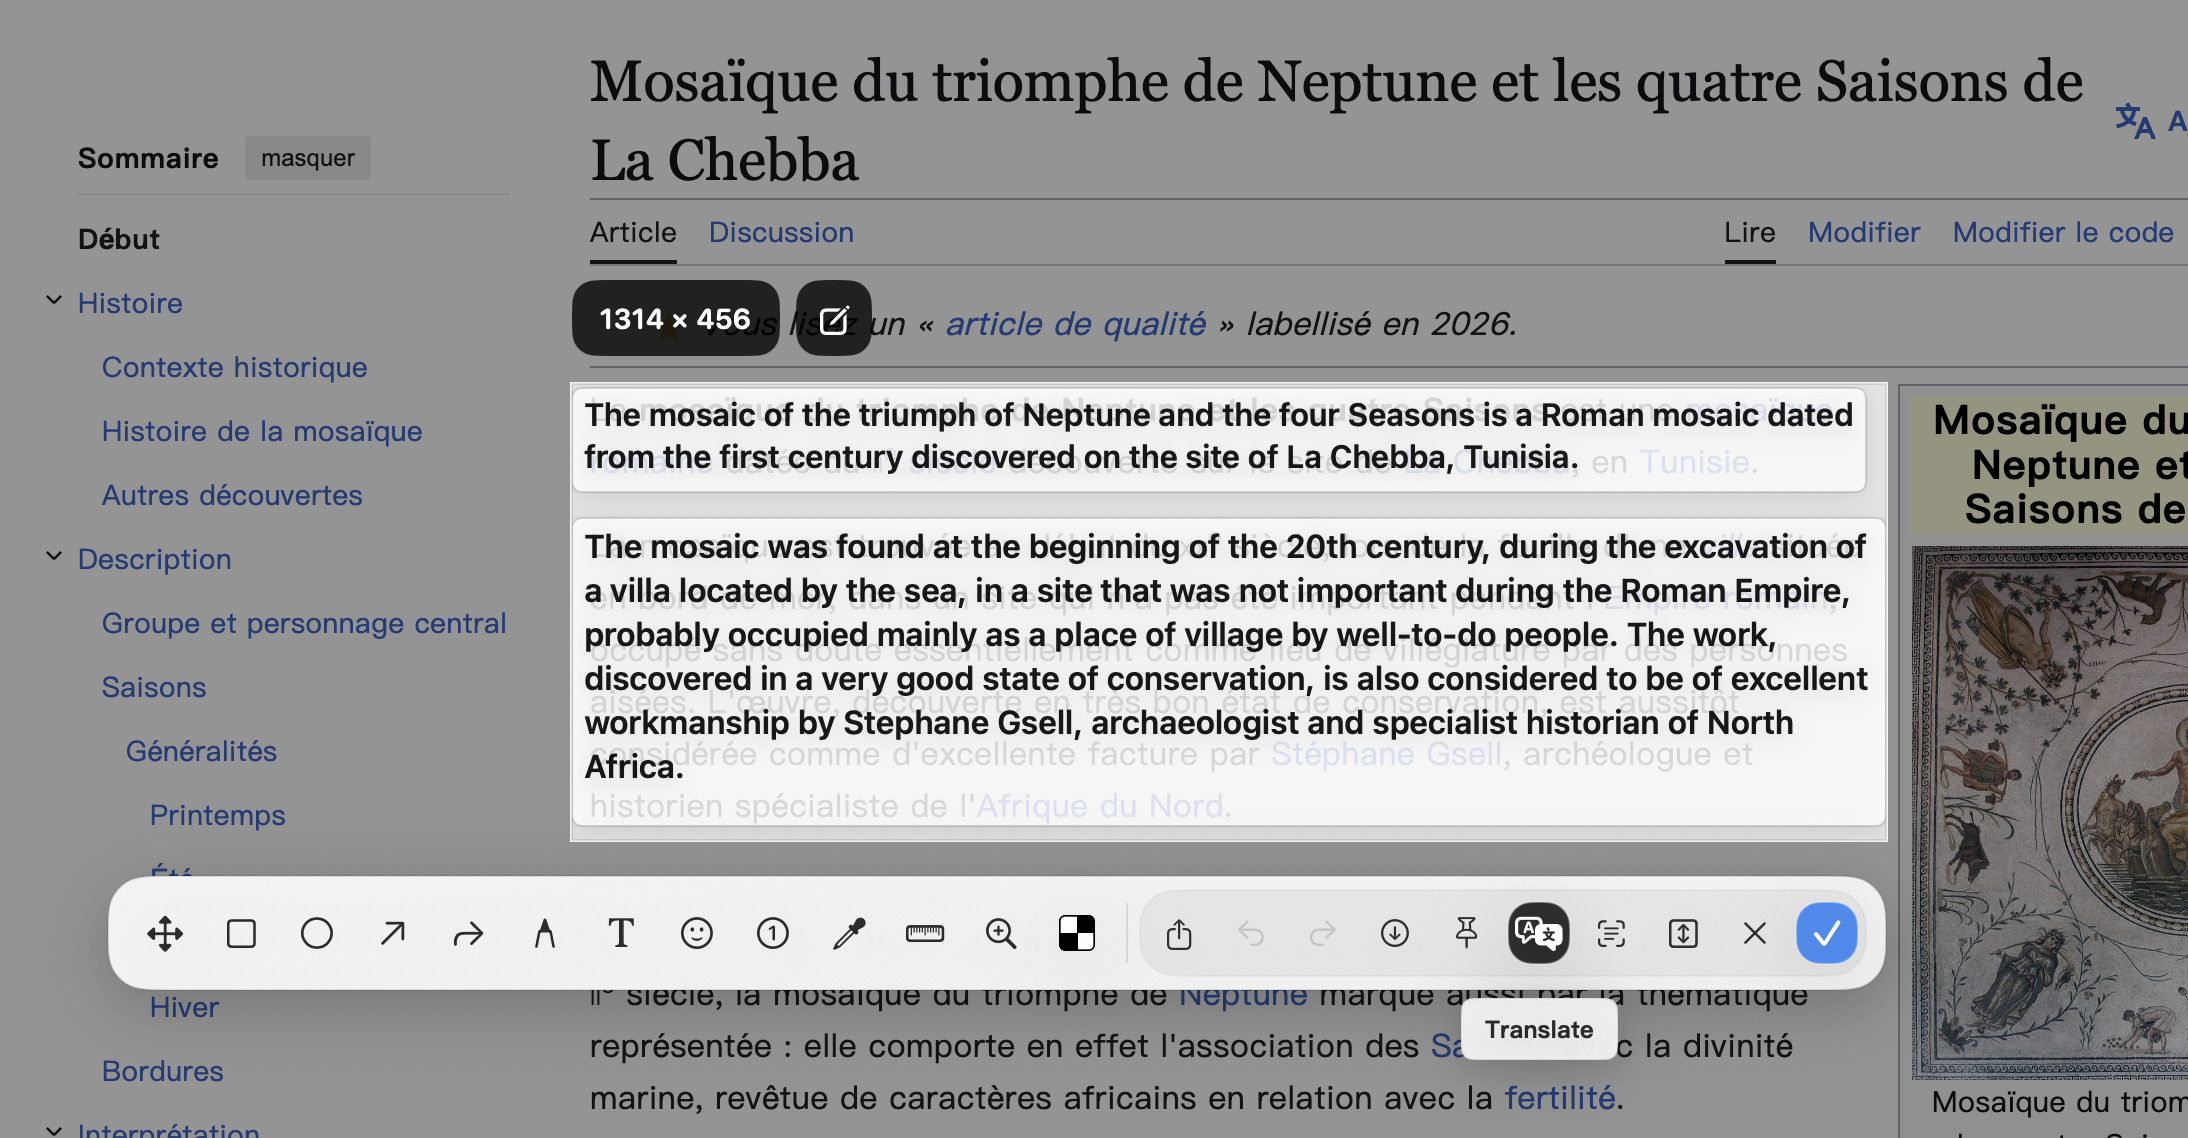Viewport: 2188px width, 1138px height.
Task: Select the ruler measurement tool
Action: tap(925, 934)
